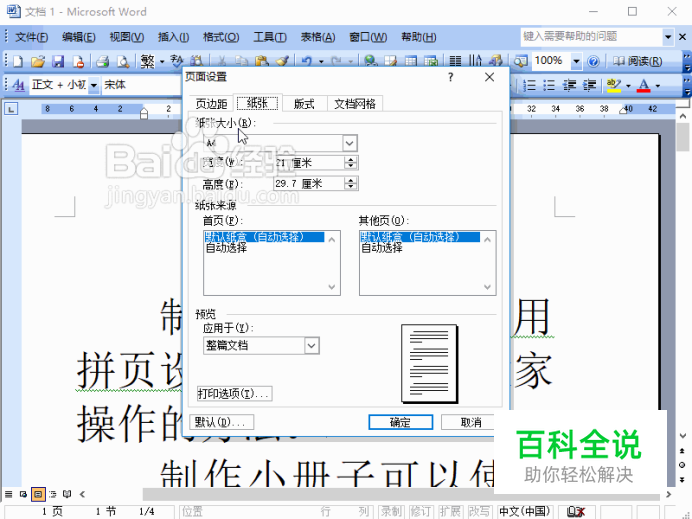Switch to Reading Layout view icon
Image resolution: width=692 pixels, height=519 pixels.
click(x=68, y=494)
